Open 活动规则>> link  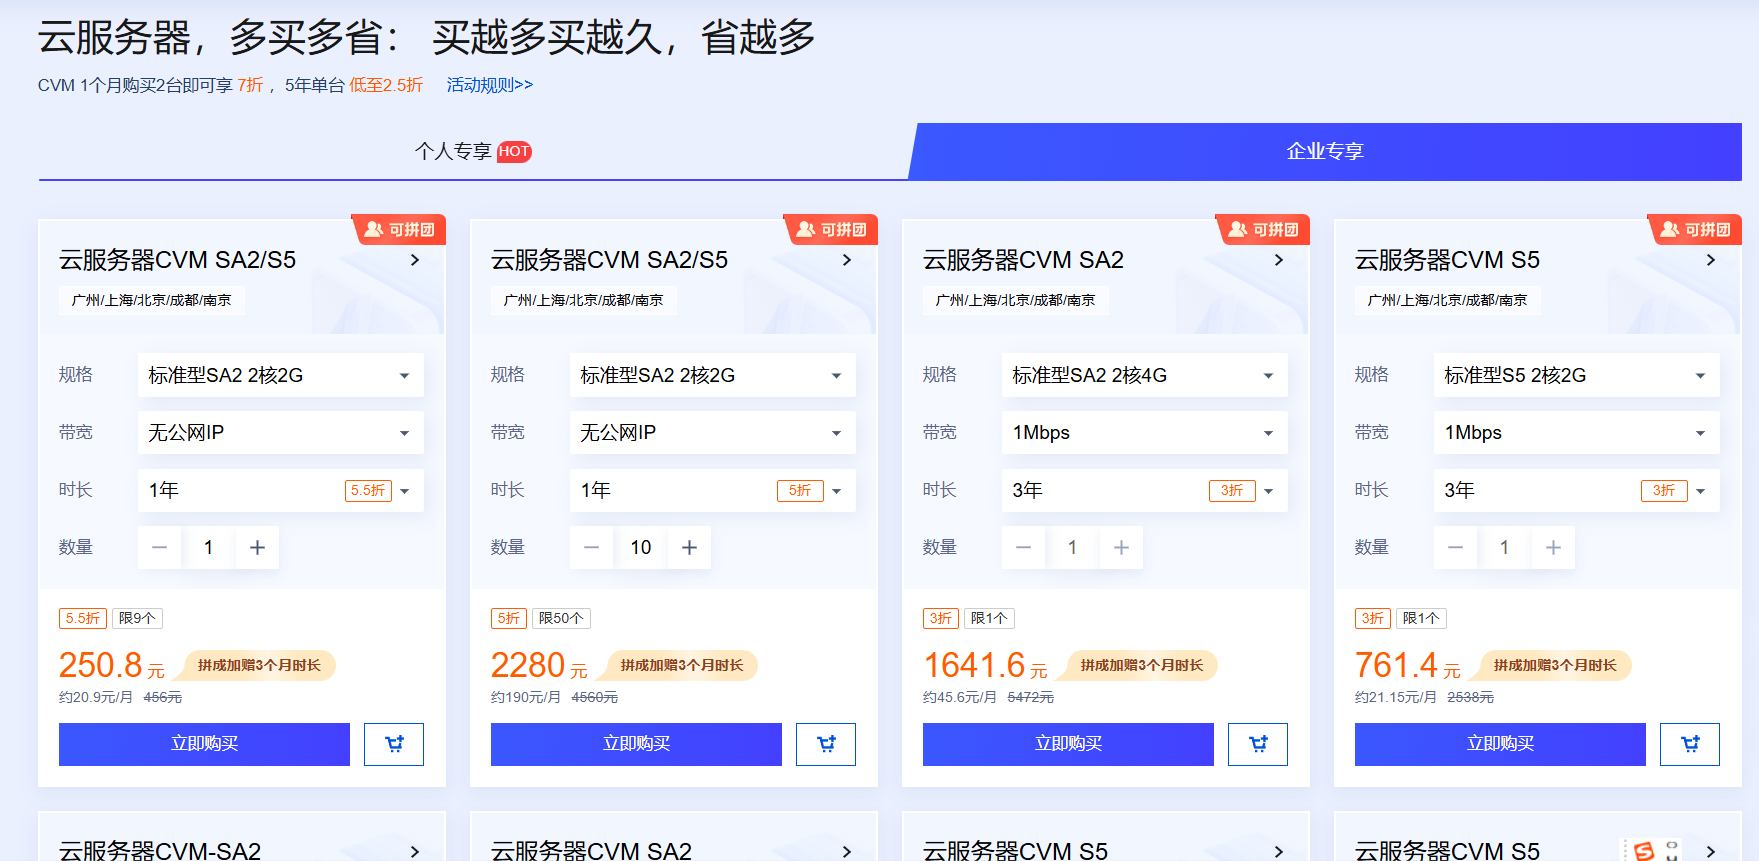tap(490, 85)
